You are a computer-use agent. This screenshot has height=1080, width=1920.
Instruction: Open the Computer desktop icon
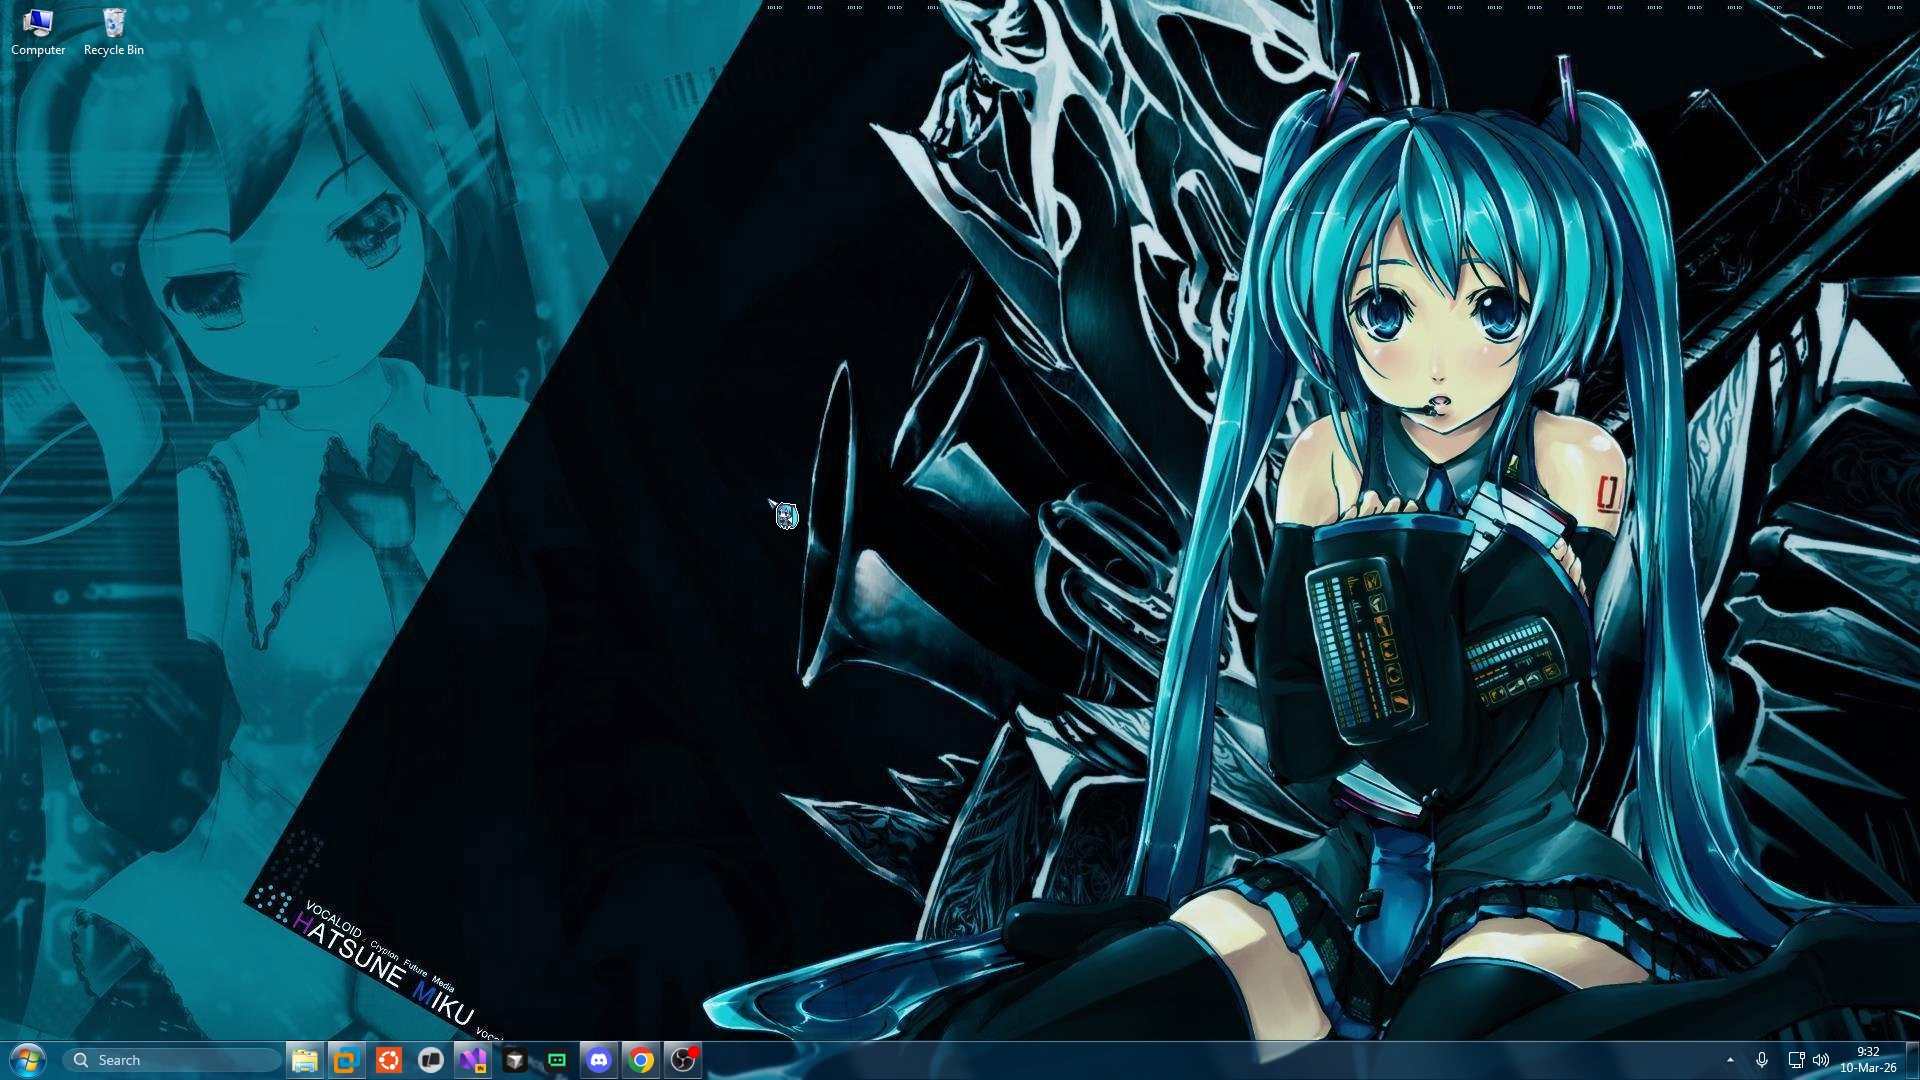(38, 32)
